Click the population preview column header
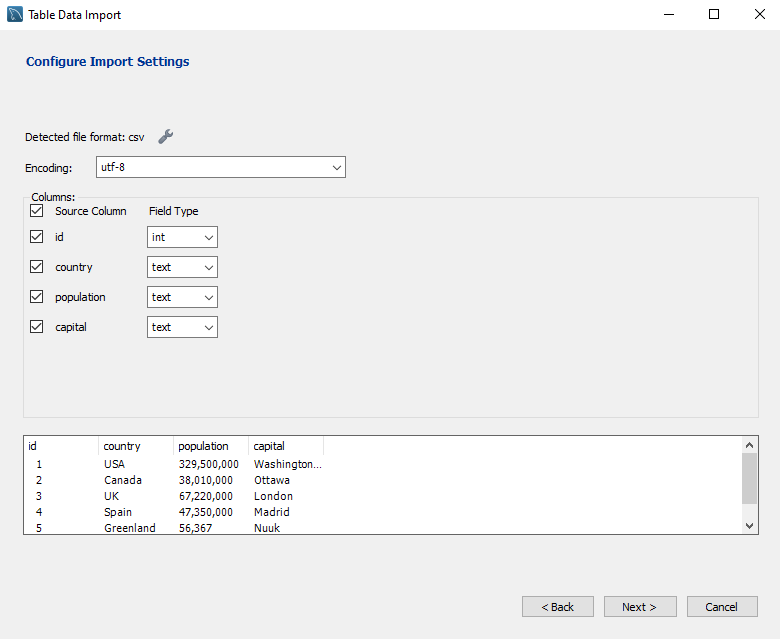The width and height of the screenshot is (780, 639). 211,446
